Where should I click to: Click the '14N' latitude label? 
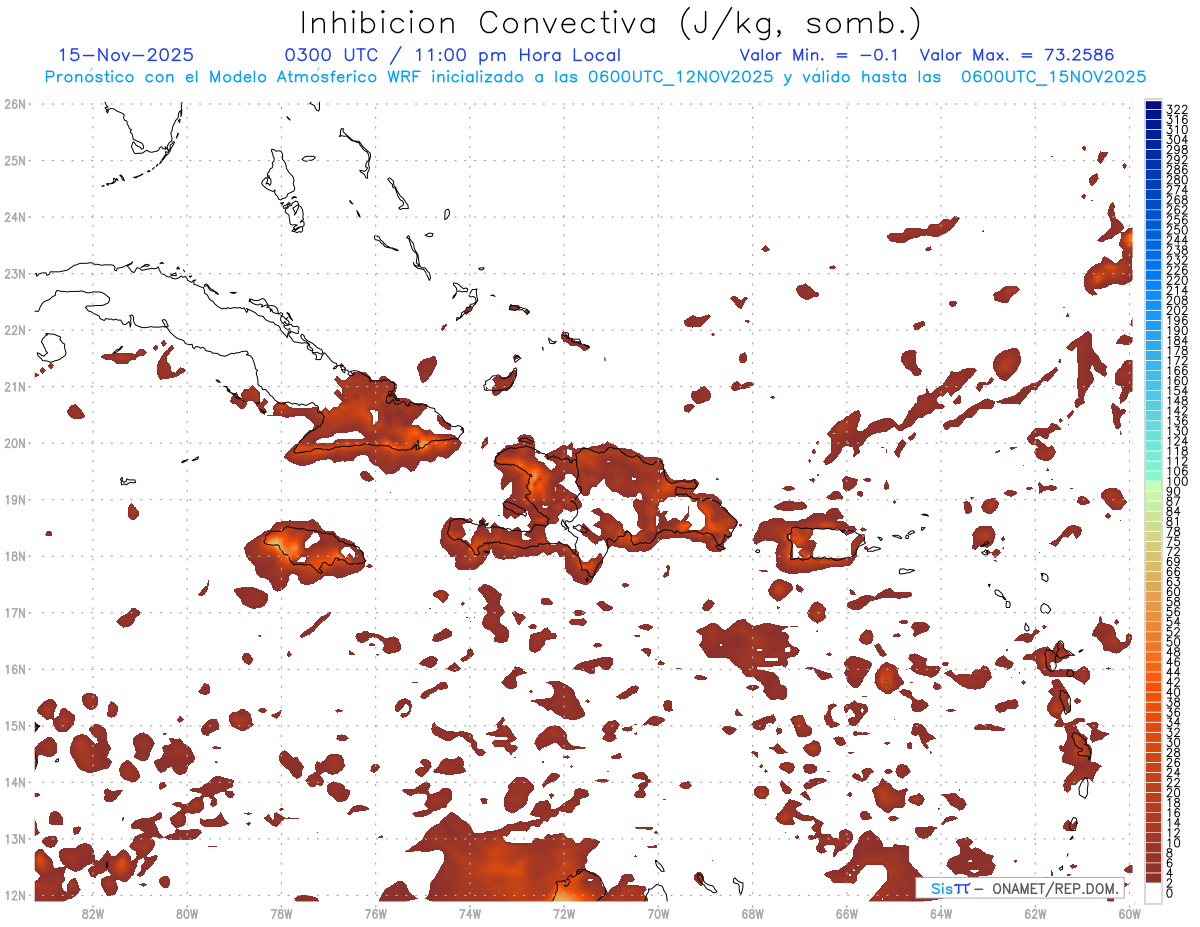tap(14, 781)
